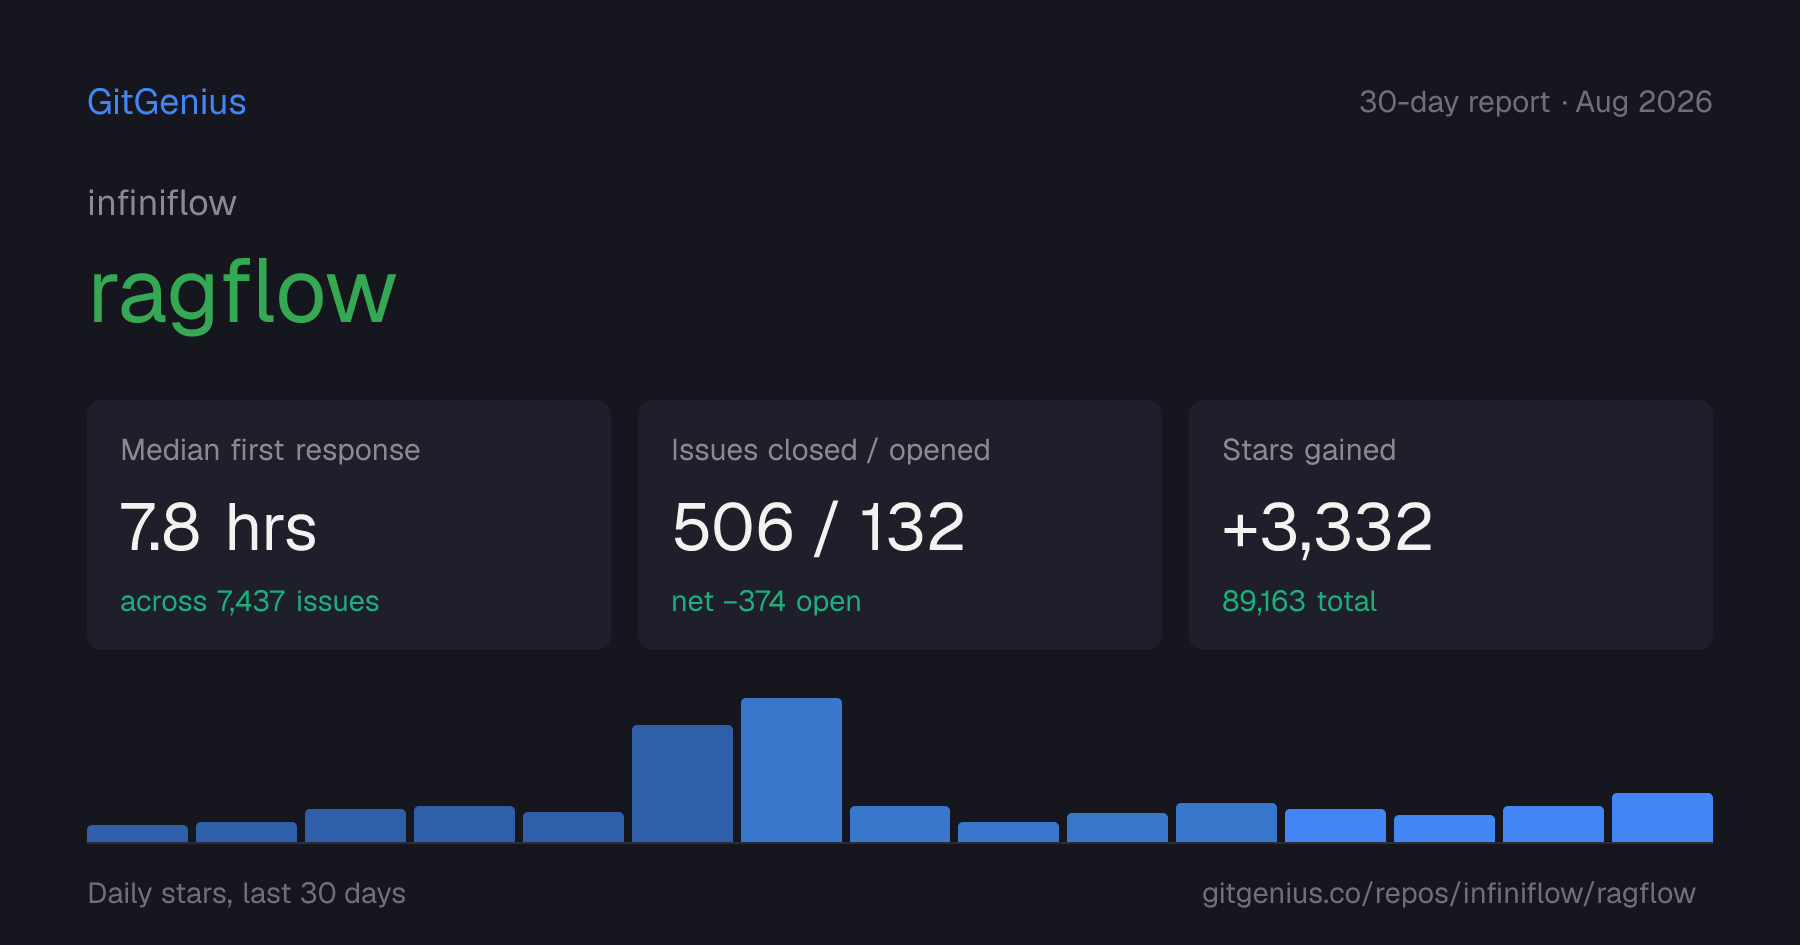The width and height of the screenshot is (1800, 945).
Task: Click the "89,163 total" text
Action: (1299, 601)
